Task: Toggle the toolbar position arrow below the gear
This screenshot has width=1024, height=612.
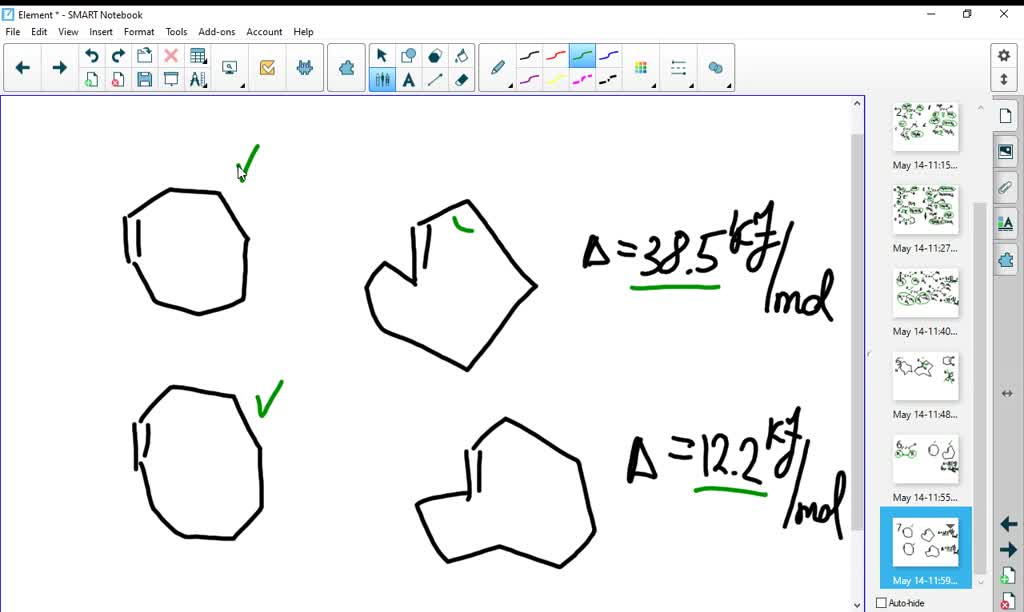Action: (x=1005, y=80)
